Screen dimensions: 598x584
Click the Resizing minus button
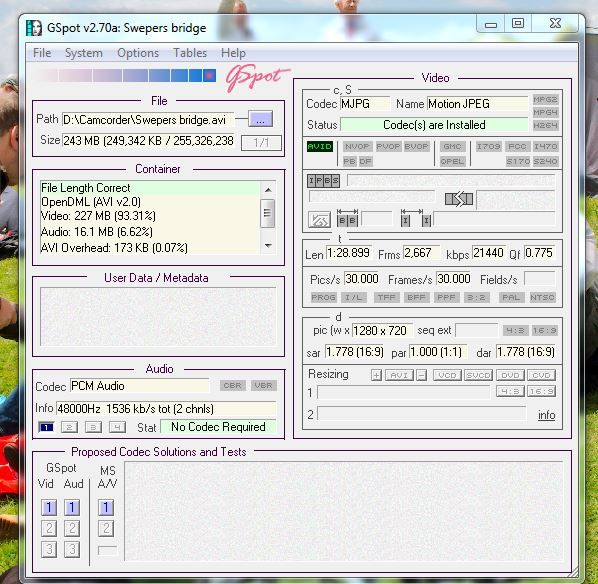coord(421,375)
